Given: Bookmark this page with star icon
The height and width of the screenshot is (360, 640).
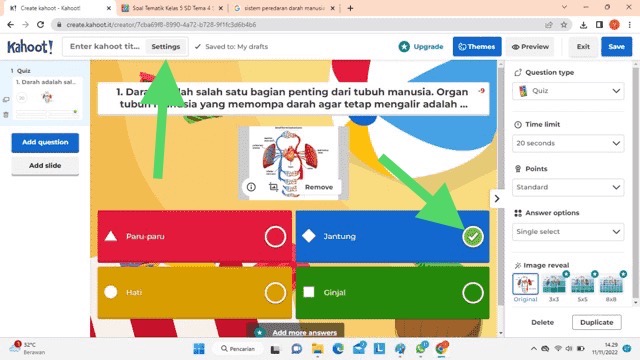Looking at the screenshot, I should [564, 25].
